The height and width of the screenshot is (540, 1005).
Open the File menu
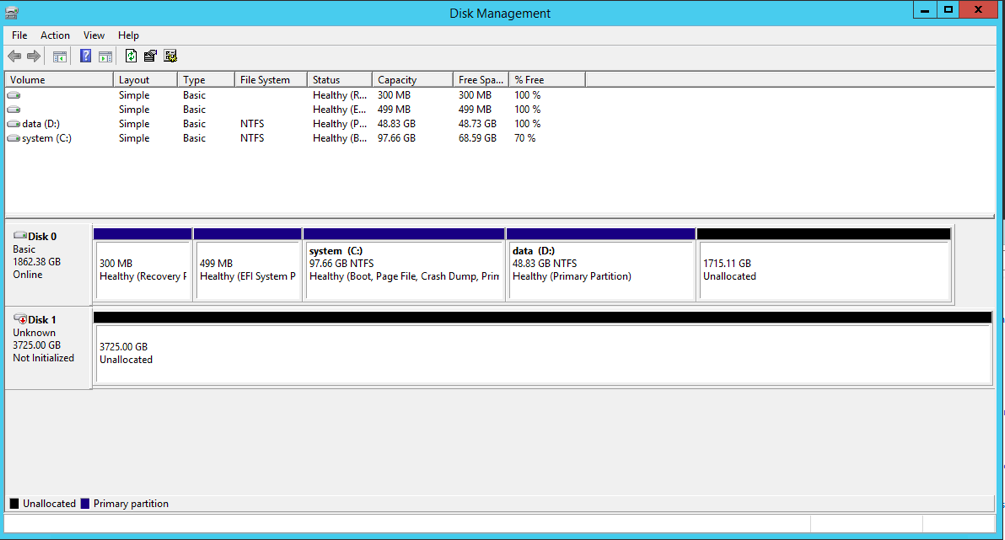tap(19, 35)
